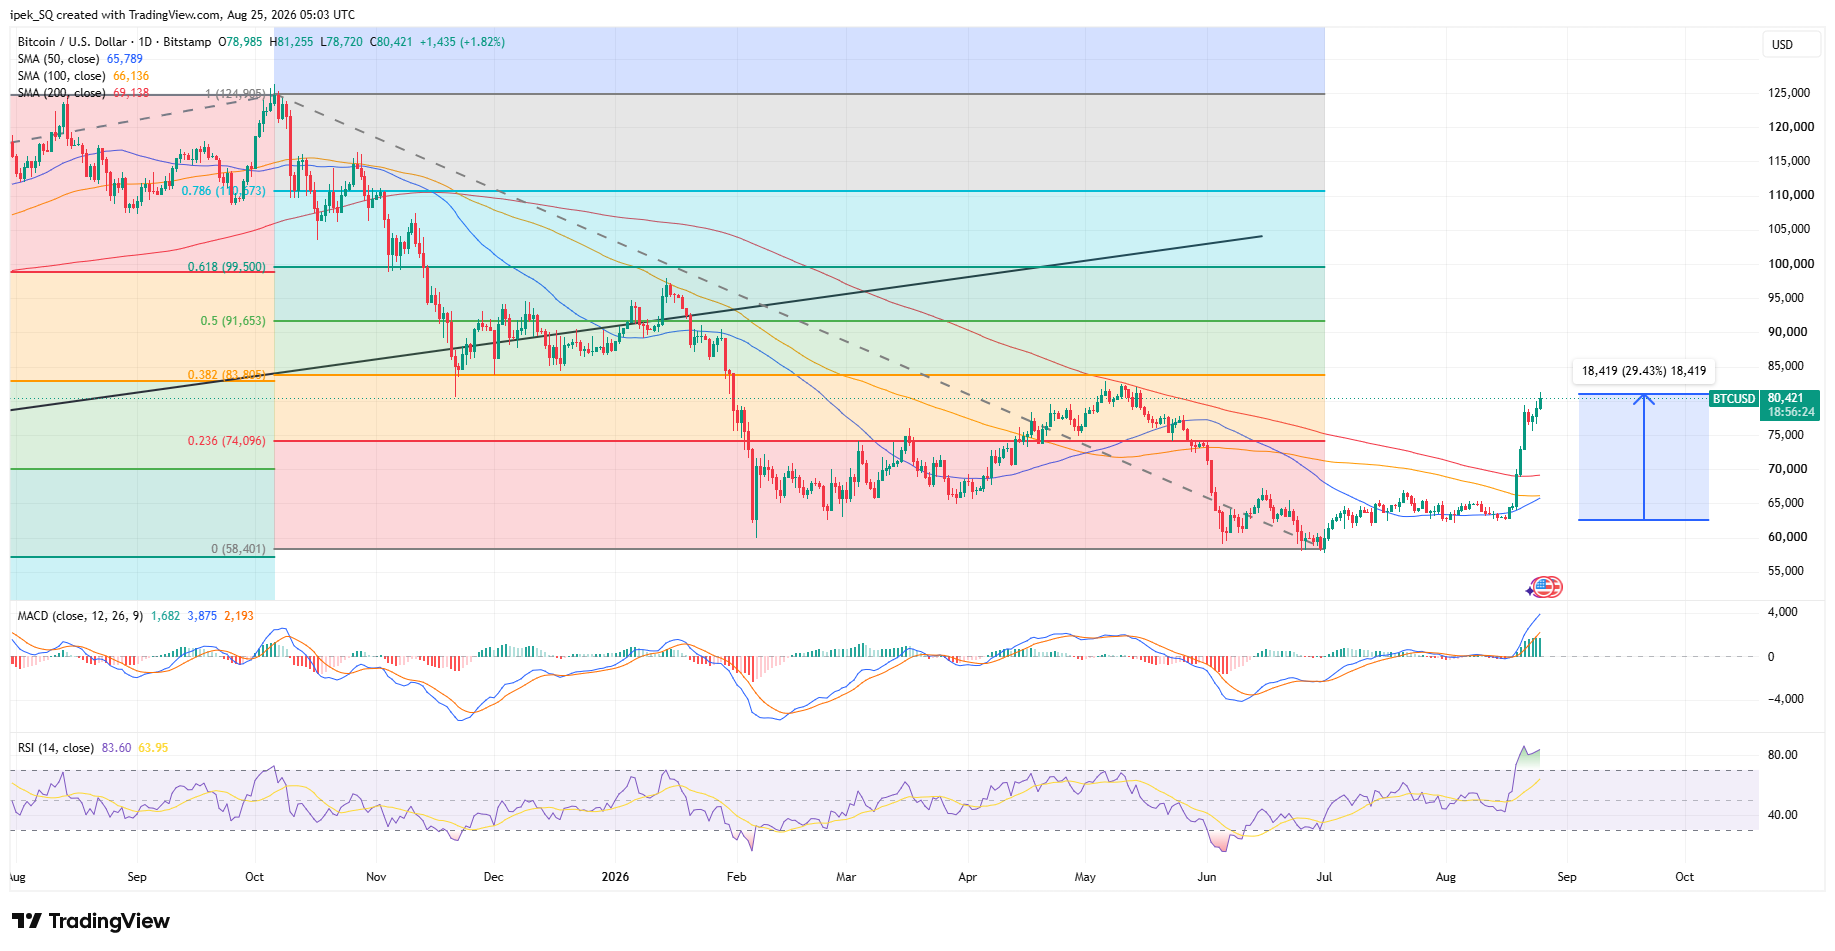Click the 90,000 price axis label

tap(1787, 332)
